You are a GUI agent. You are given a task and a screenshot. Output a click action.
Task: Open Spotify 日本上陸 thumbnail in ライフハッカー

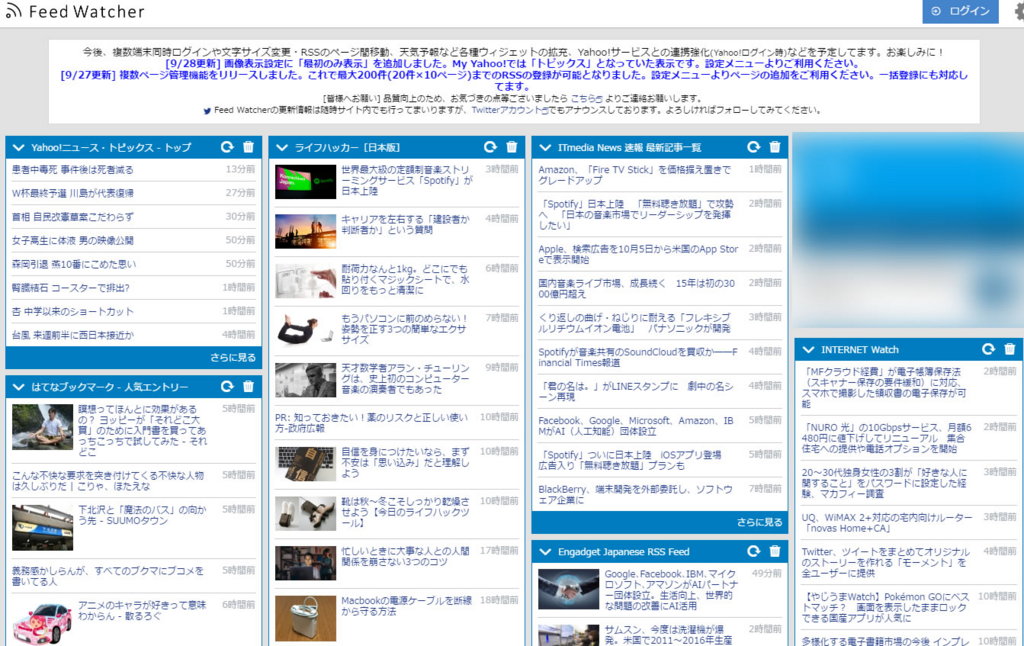point(305,182)
